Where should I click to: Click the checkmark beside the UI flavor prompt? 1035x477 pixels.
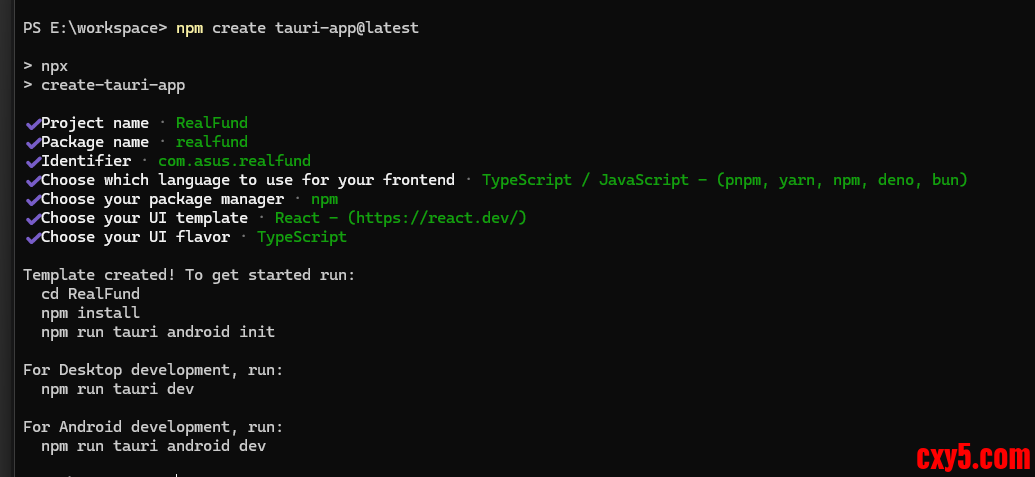[x=32, y=237]
